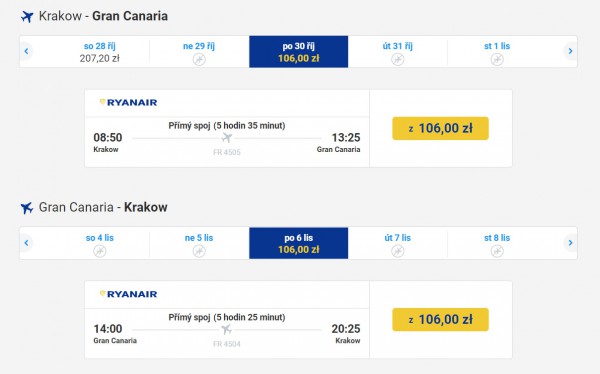
Task: Select the út 7 lis return date tab
Action: tap(398, 243)
